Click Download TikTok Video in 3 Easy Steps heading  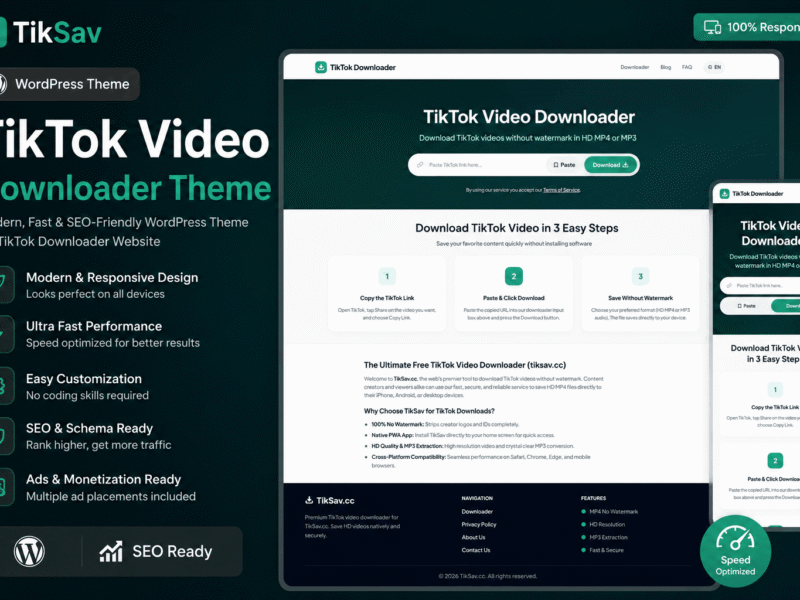click(516, 228)
